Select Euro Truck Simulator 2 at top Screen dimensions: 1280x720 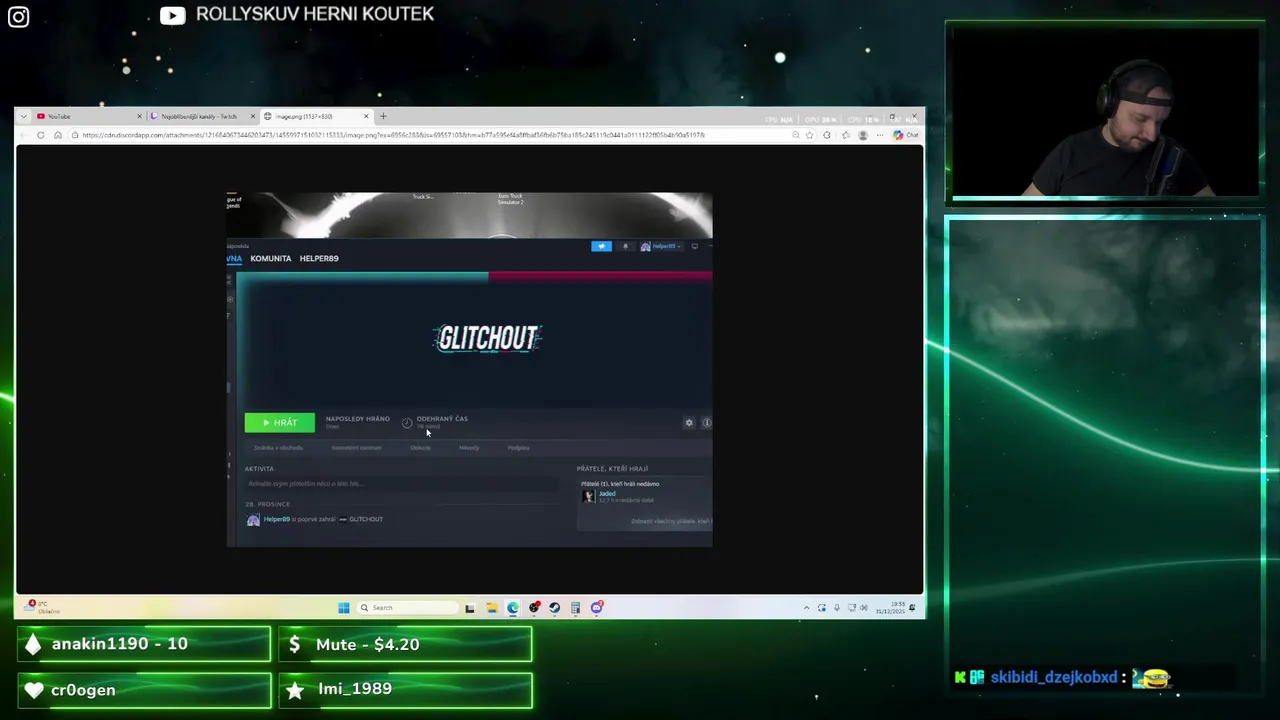(510, 199)
